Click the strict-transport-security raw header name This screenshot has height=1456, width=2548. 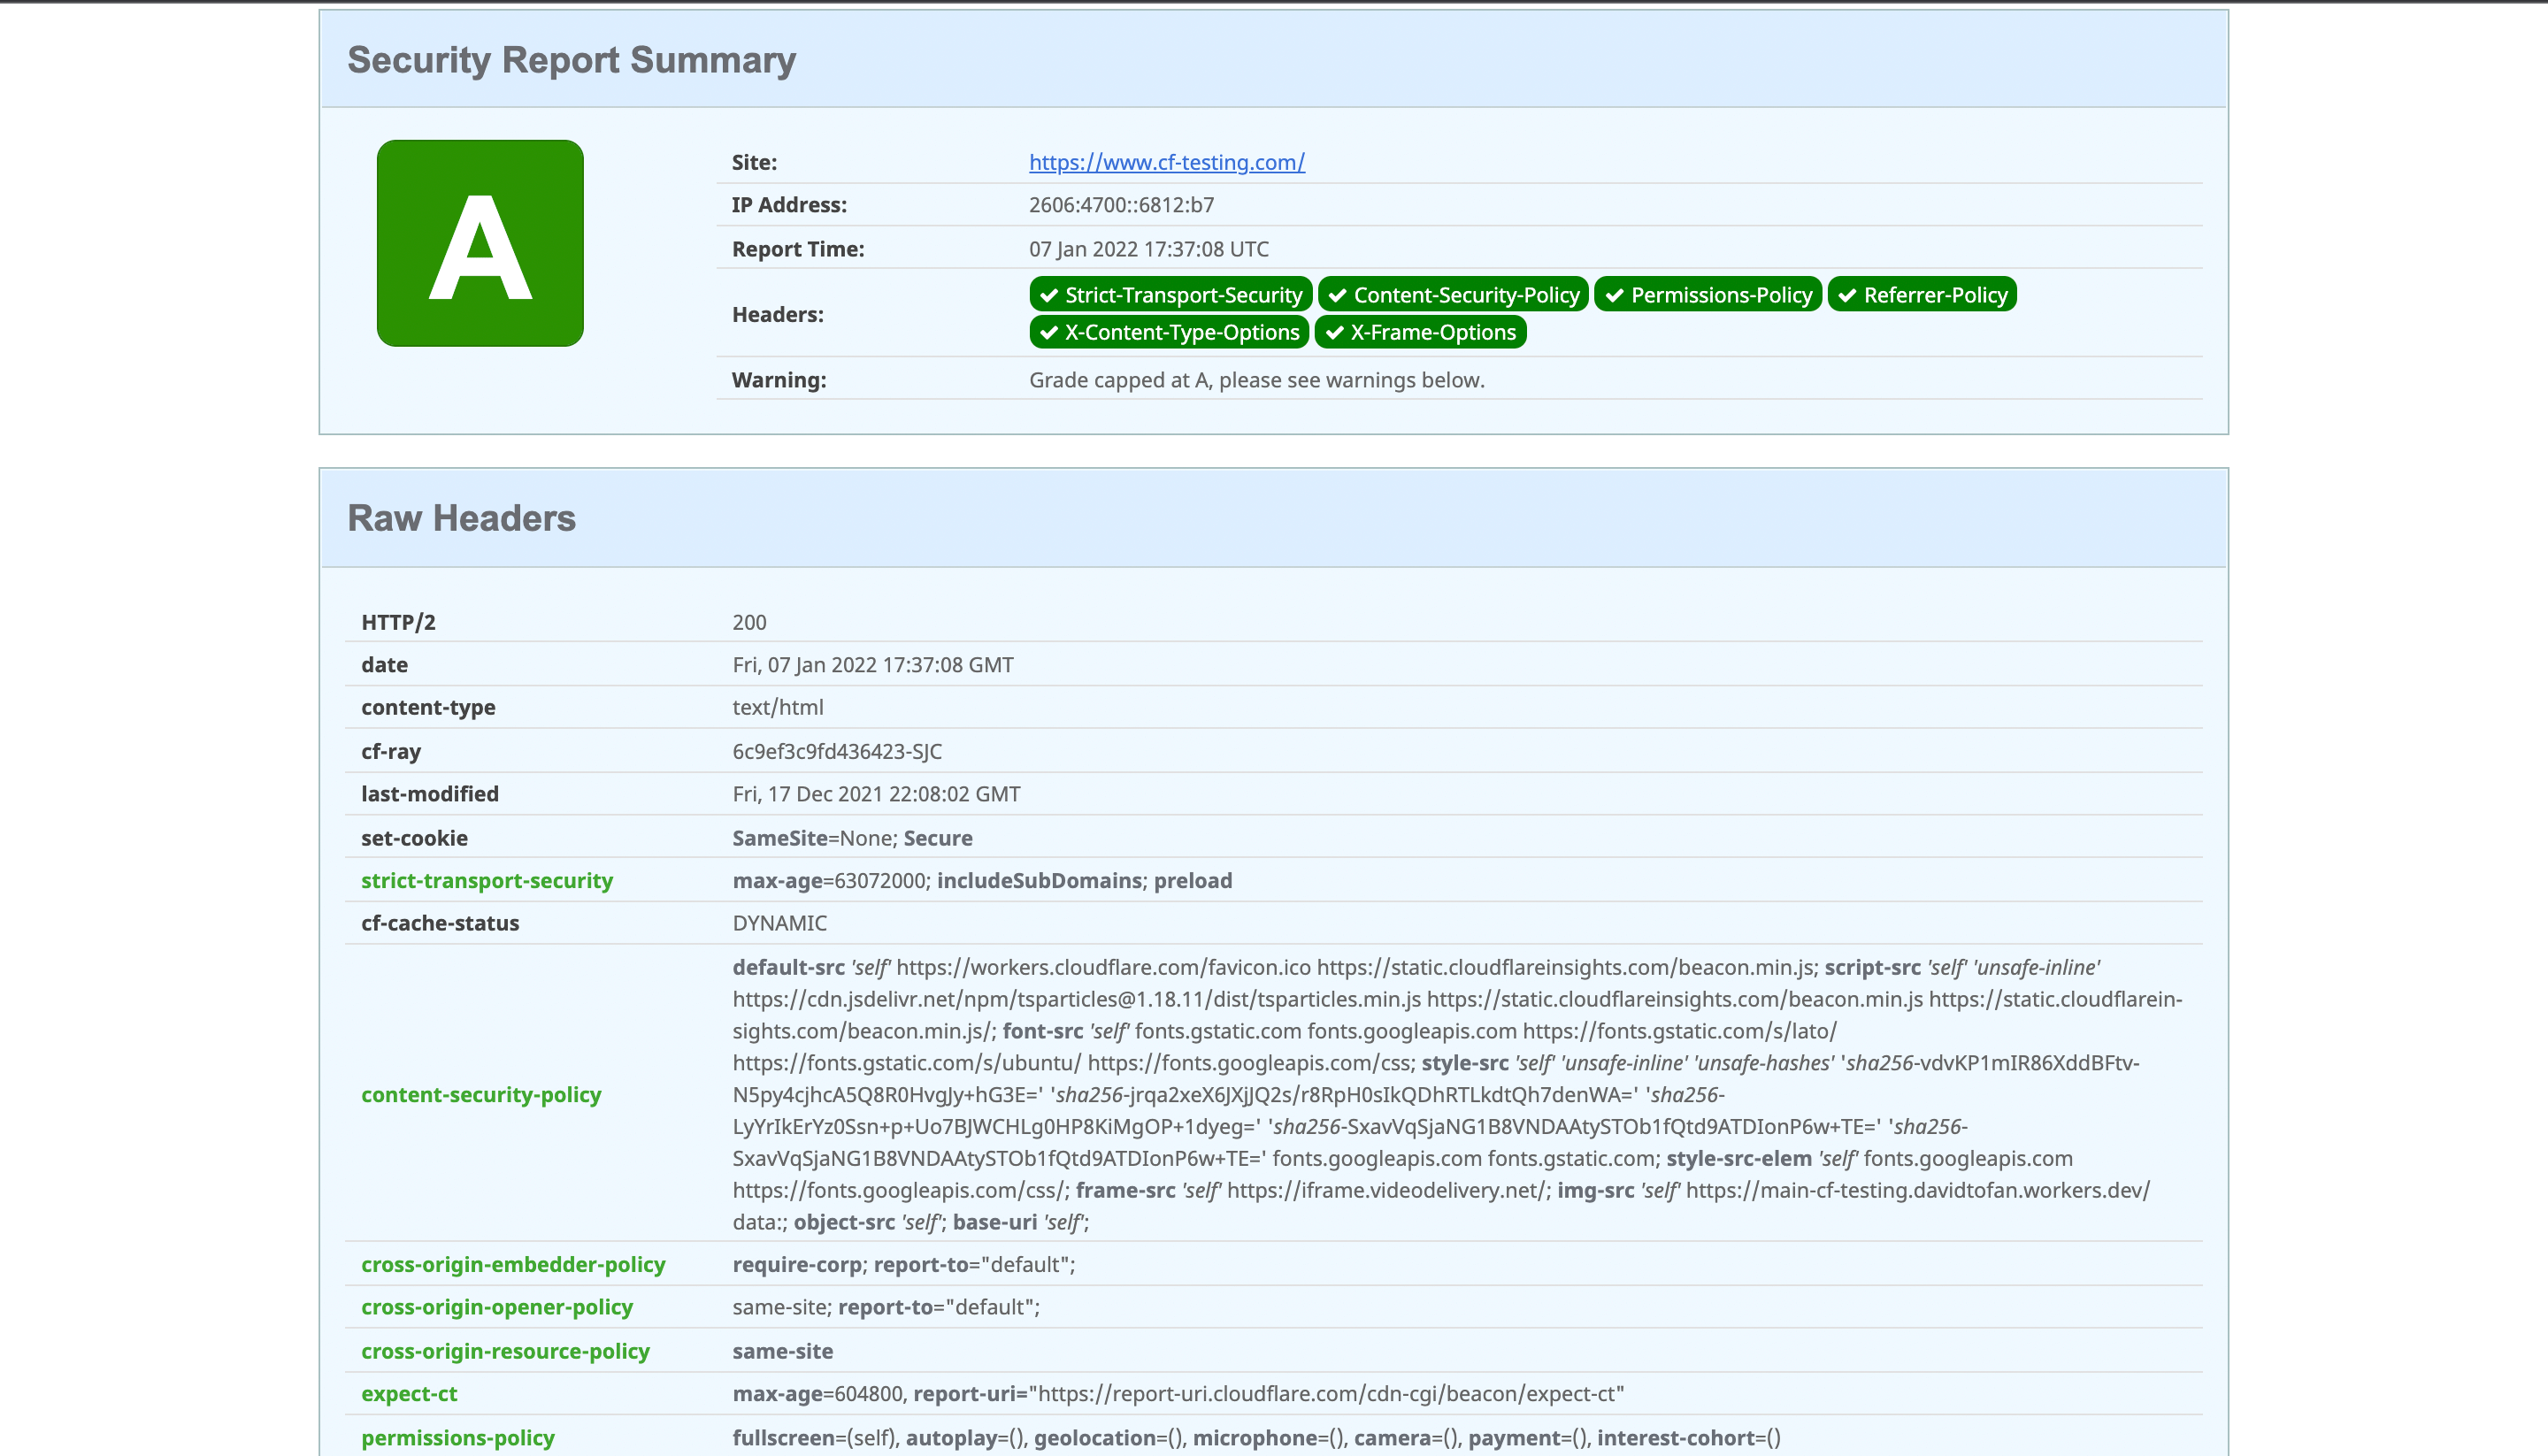(x=487, y=880)
